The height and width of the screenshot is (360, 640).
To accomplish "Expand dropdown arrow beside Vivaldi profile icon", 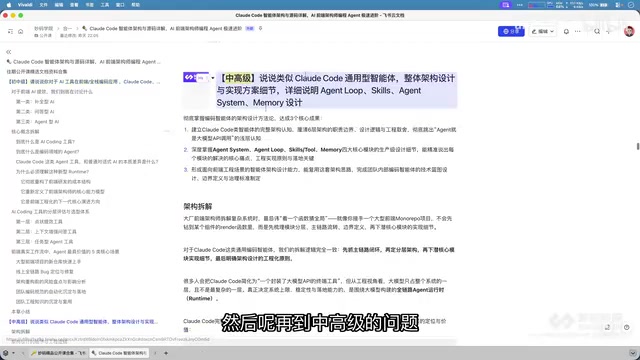I will (13, 353).
